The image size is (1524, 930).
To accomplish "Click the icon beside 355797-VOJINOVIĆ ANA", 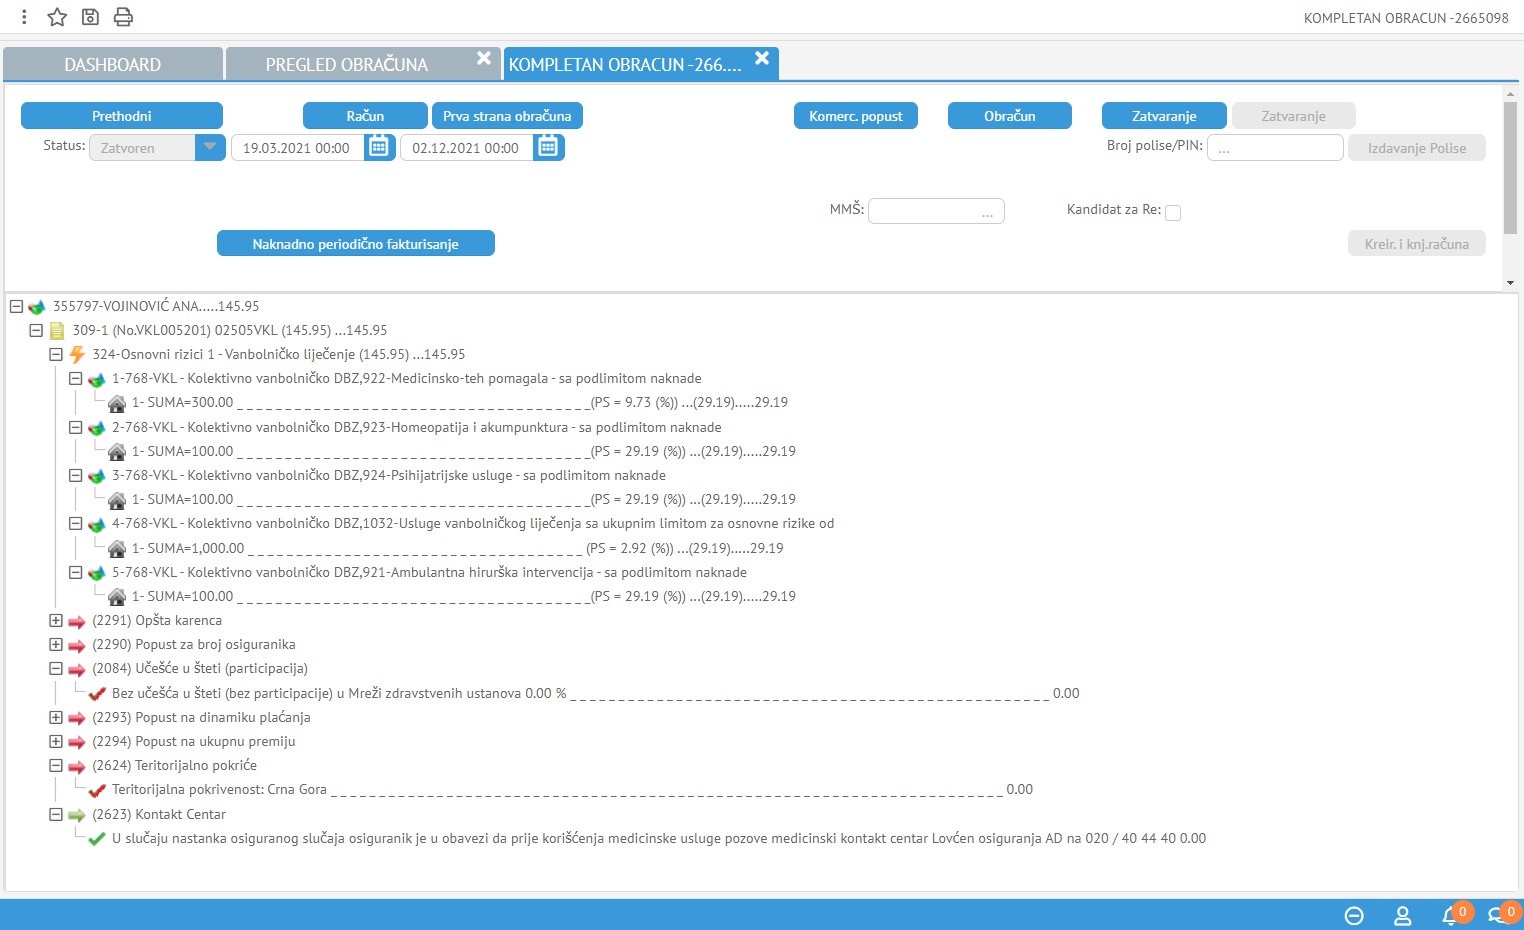I will point(37,307).
